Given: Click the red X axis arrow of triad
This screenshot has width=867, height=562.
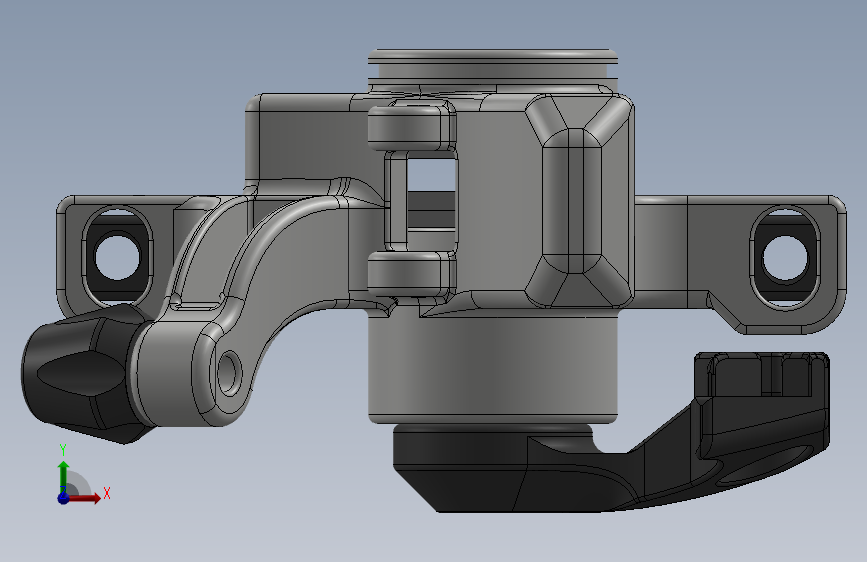Looking at the screenshot, I should click(83, 498).
